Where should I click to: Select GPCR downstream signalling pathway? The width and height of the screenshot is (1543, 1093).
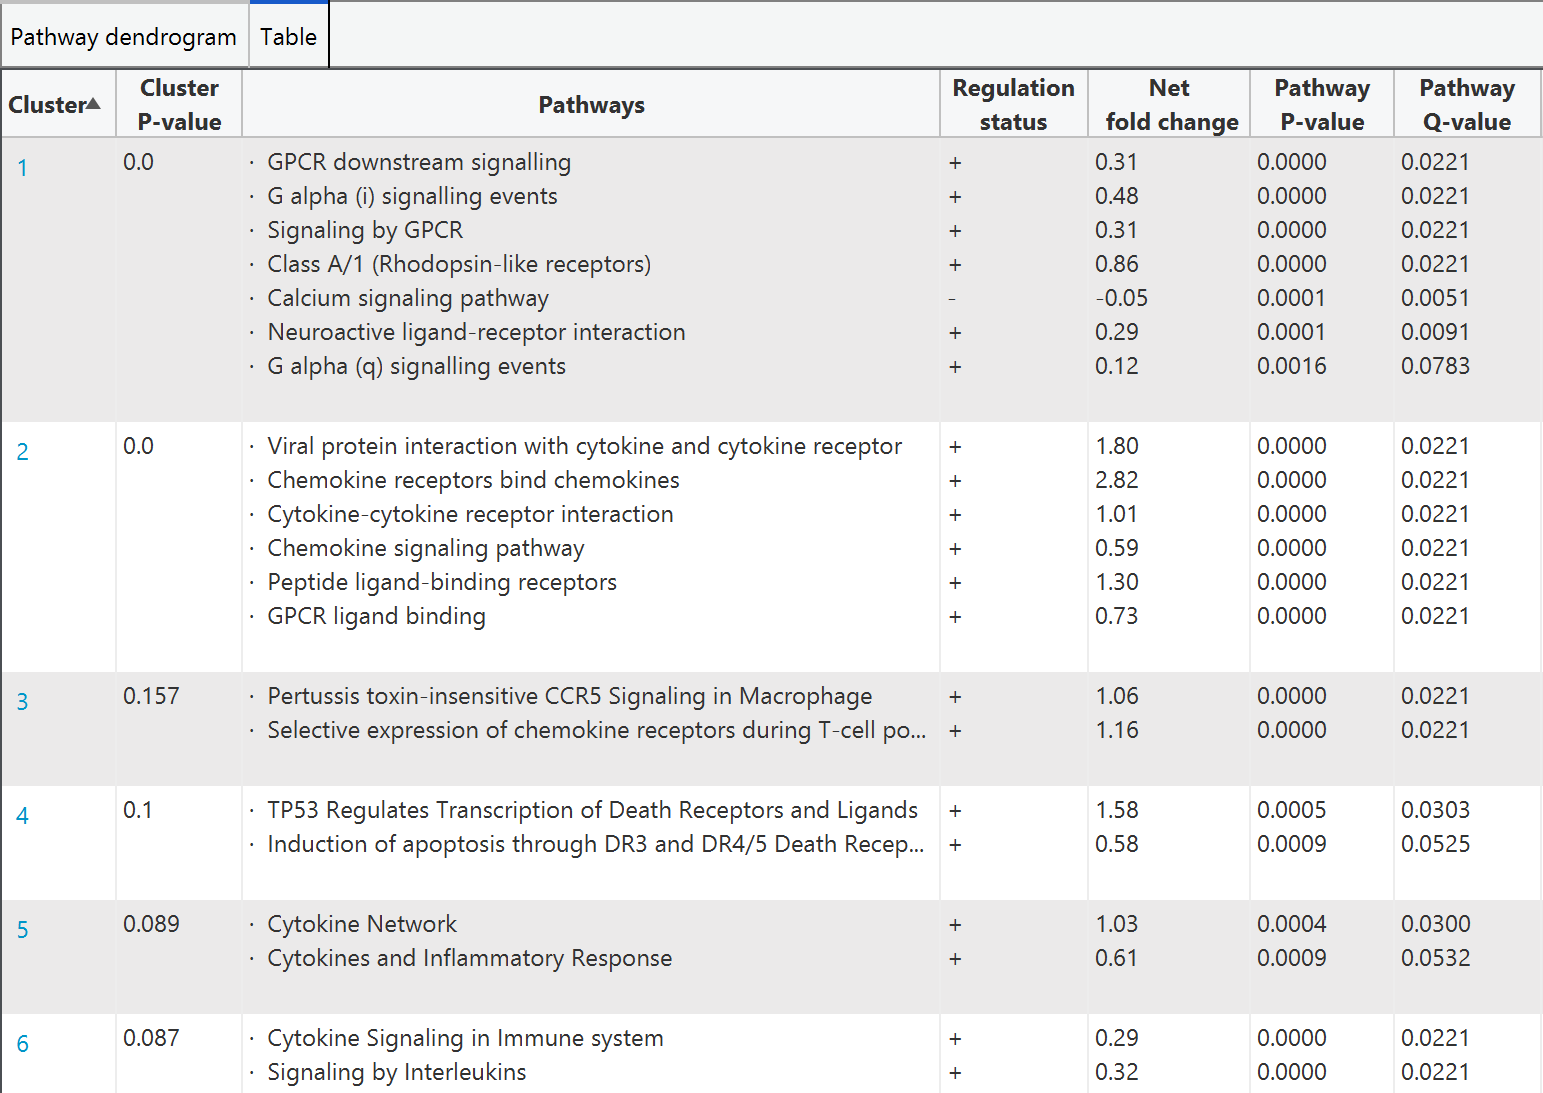(419, 162)
